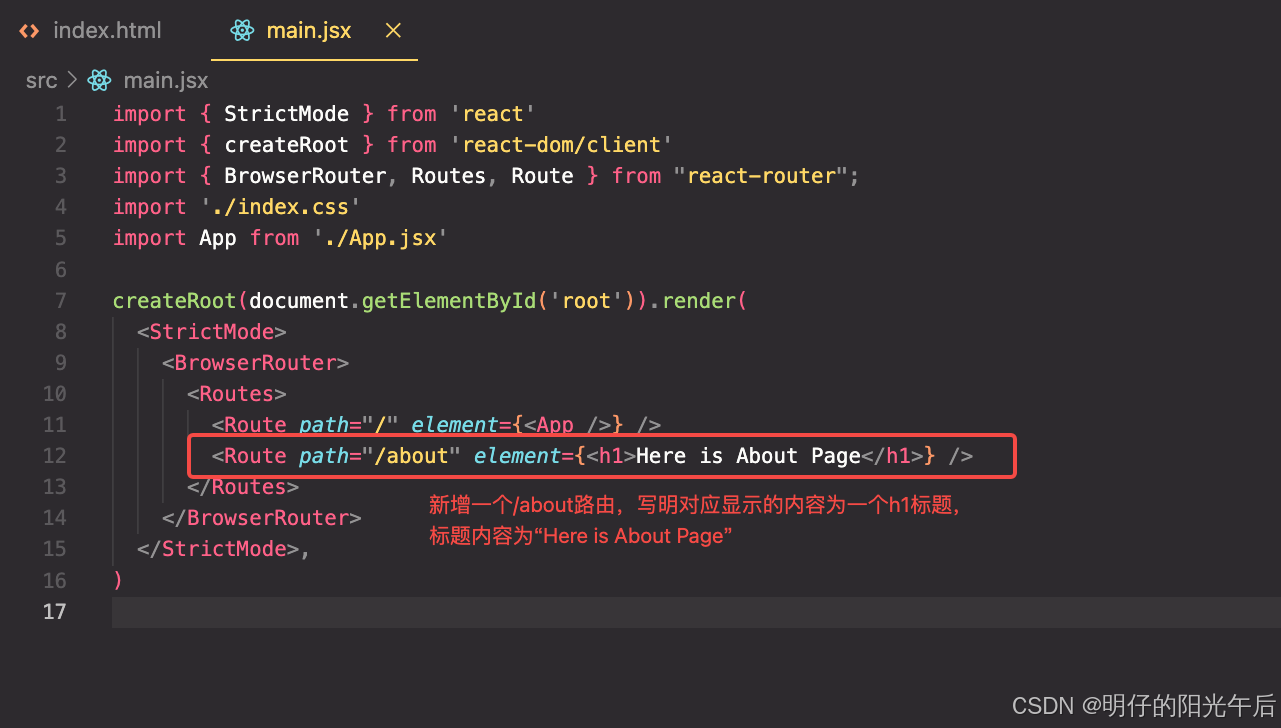
Task: Click BrowserRouter in the line 3 import
Action: tap(305, 176)
